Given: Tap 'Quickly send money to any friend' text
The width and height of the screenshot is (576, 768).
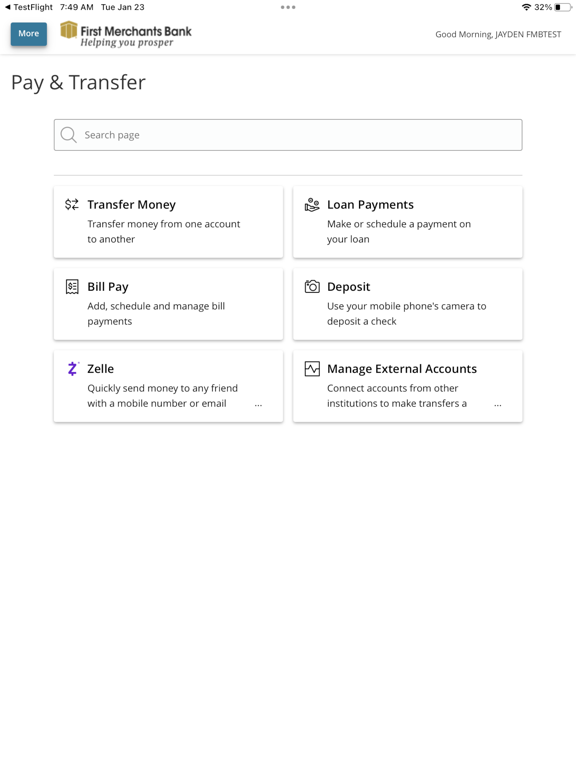Looking at the screenshot, I should coord(162,388).
